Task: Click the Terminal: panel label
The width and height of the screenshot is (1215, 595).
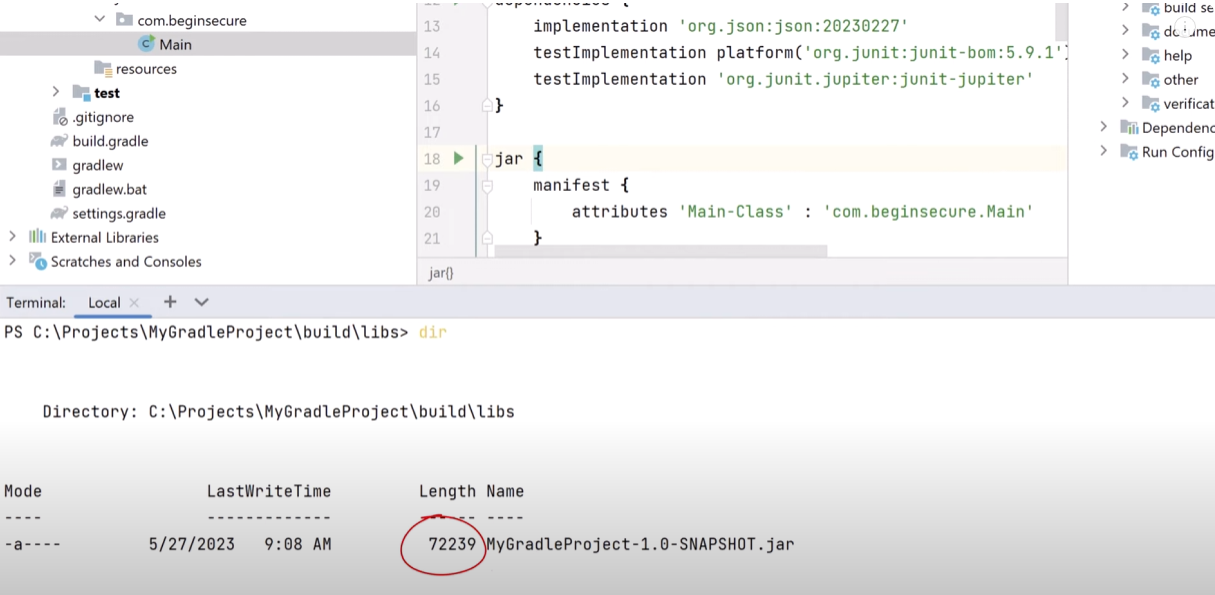Action: 36,302
